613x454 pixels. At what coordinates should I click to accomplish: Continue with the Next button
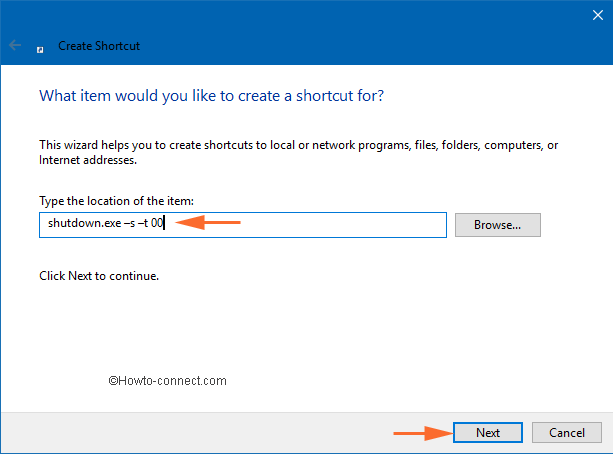tap(488, 432)
